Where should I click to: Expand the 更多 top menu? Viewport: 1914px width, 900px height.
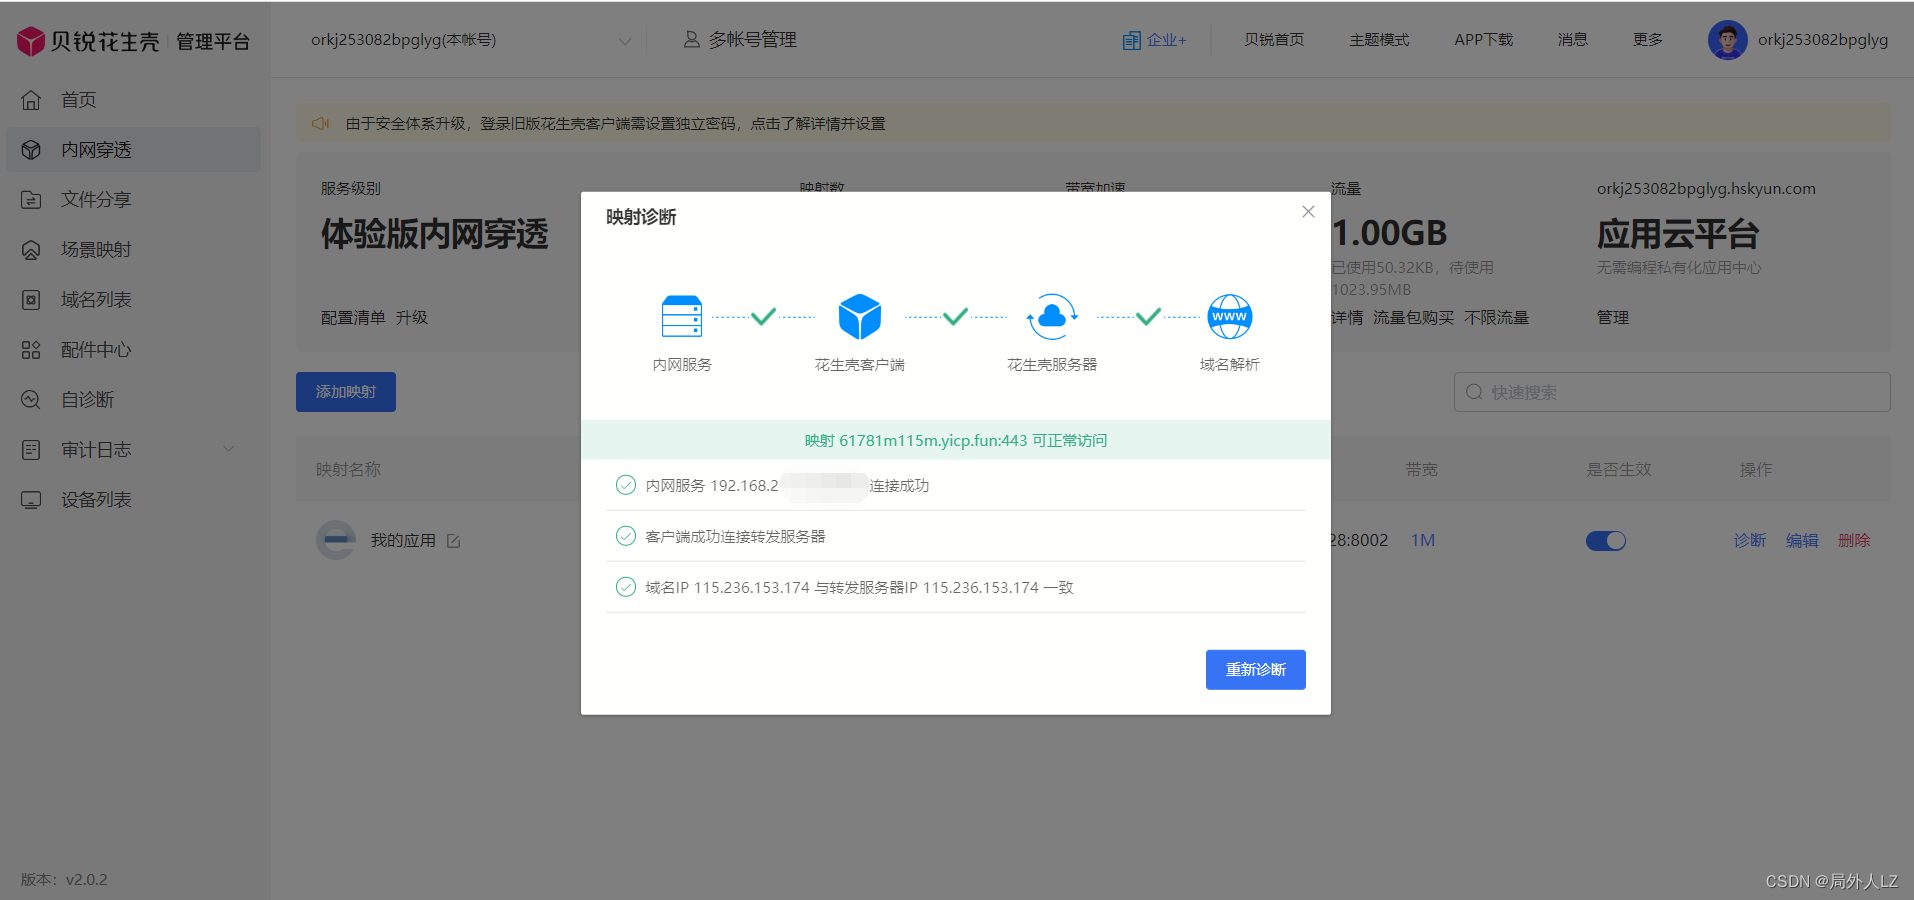click(x=1648, y=40)
